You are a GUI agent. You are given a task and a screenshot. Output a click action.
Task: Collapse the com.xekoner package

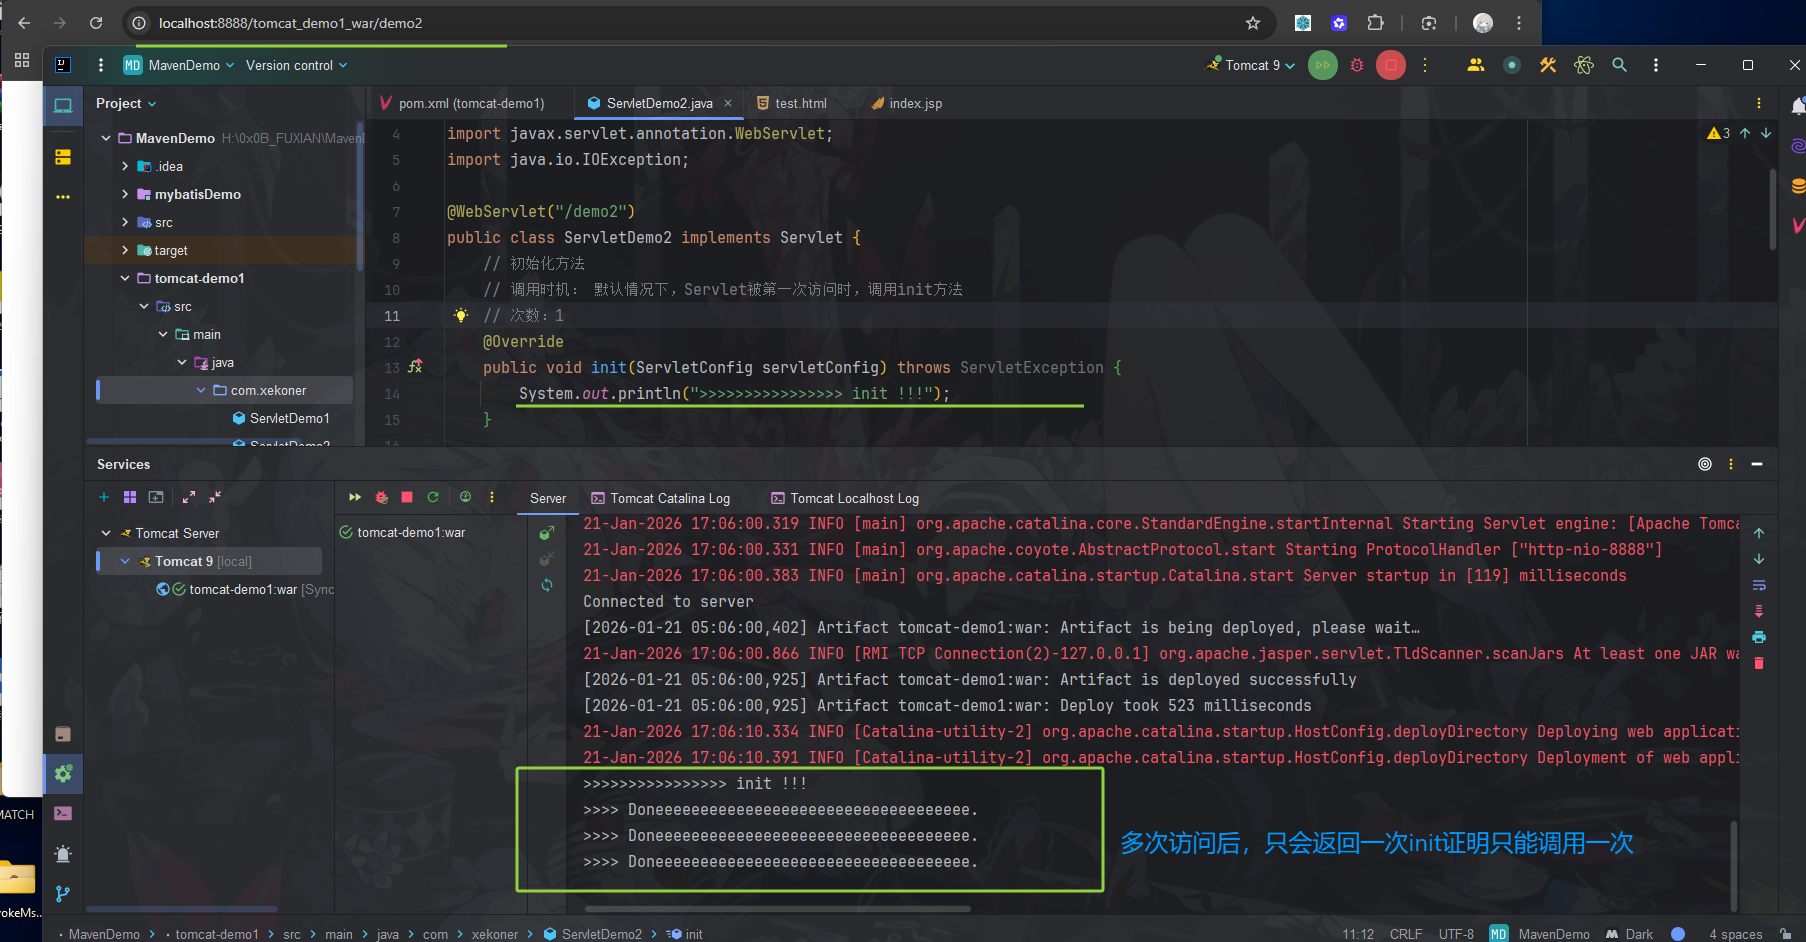[199, 390]
